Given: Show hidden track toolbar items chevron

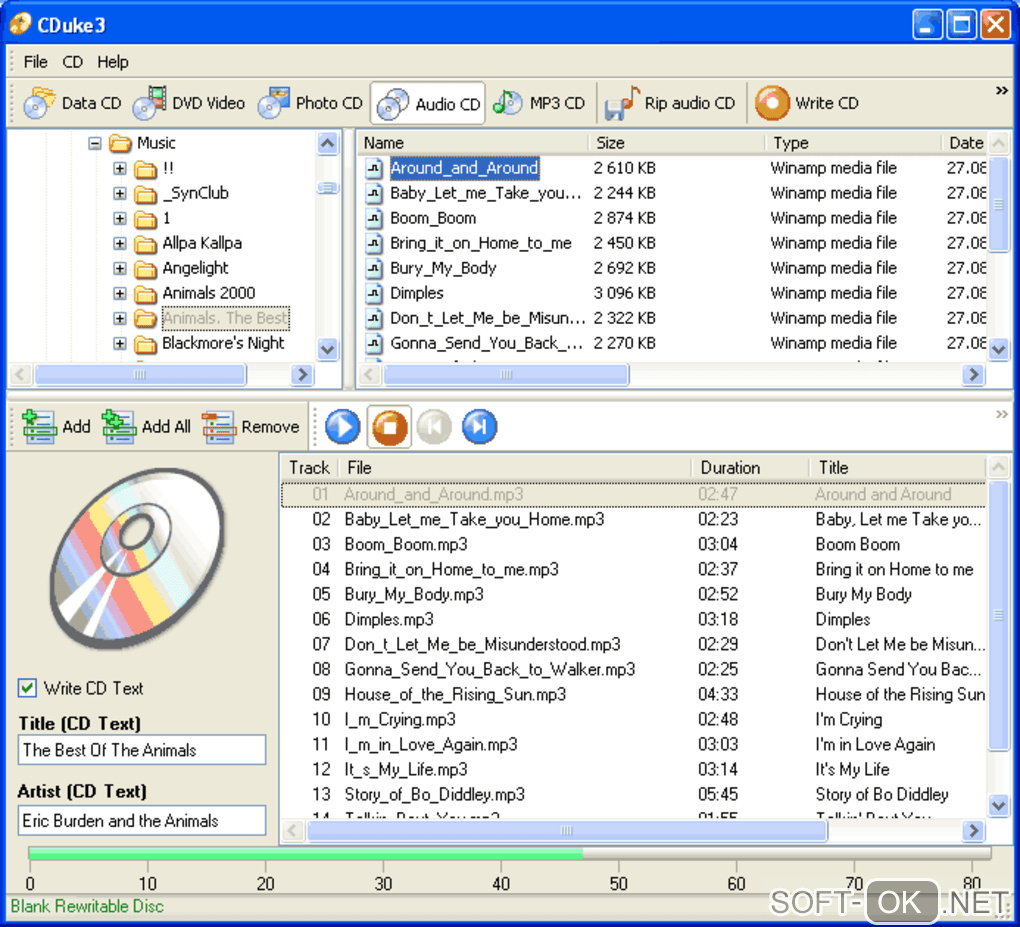Looking at the screenshot, I should point(1001,414).
